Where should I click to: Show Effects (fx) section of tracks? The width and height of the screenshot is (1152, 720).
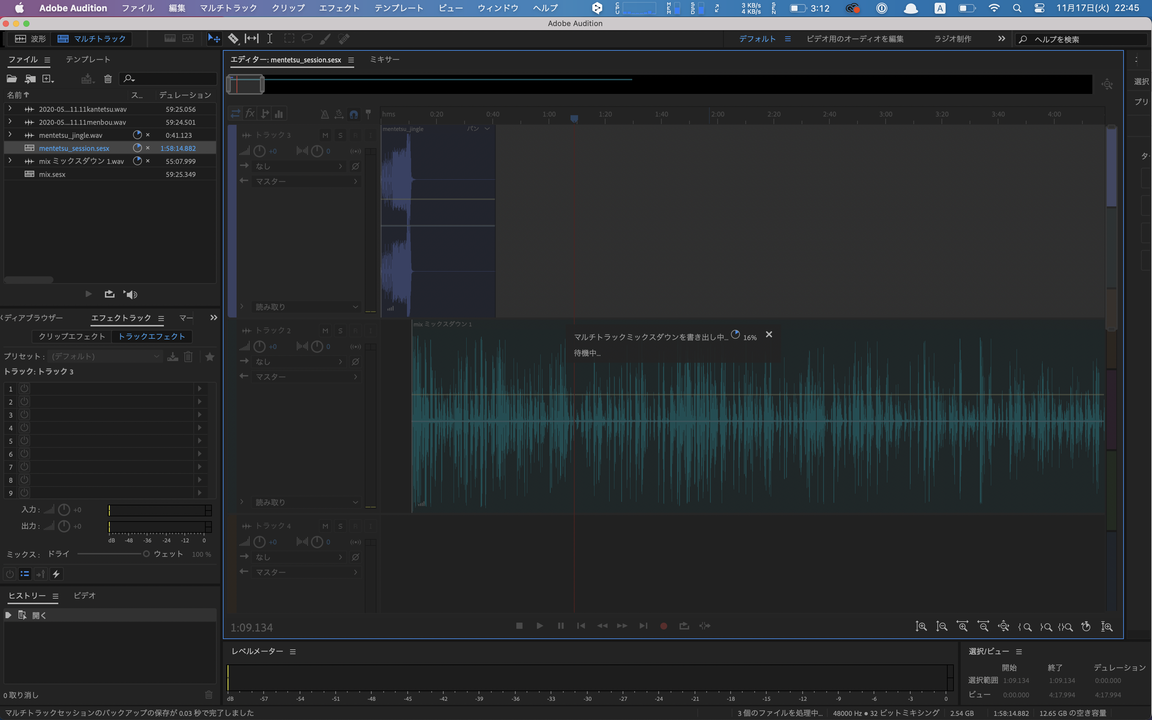point(250,114)
